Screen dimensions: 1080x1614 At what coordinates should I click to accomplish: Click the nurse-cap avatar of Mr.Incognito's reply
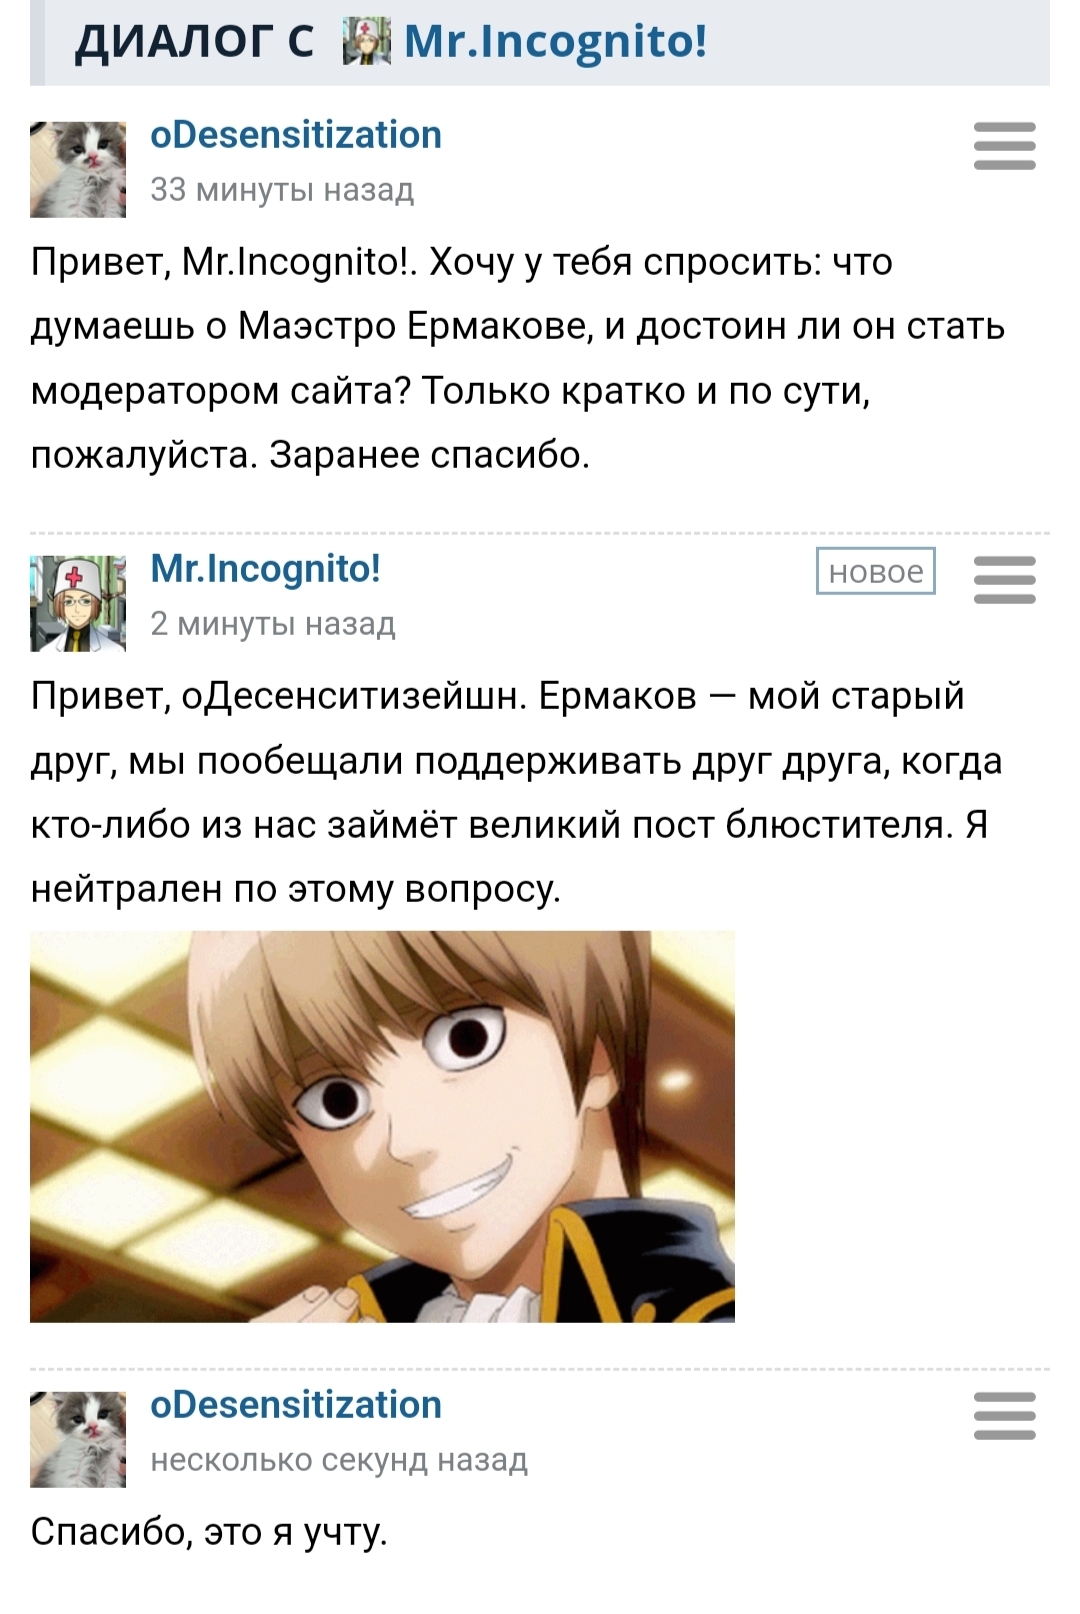78,604
